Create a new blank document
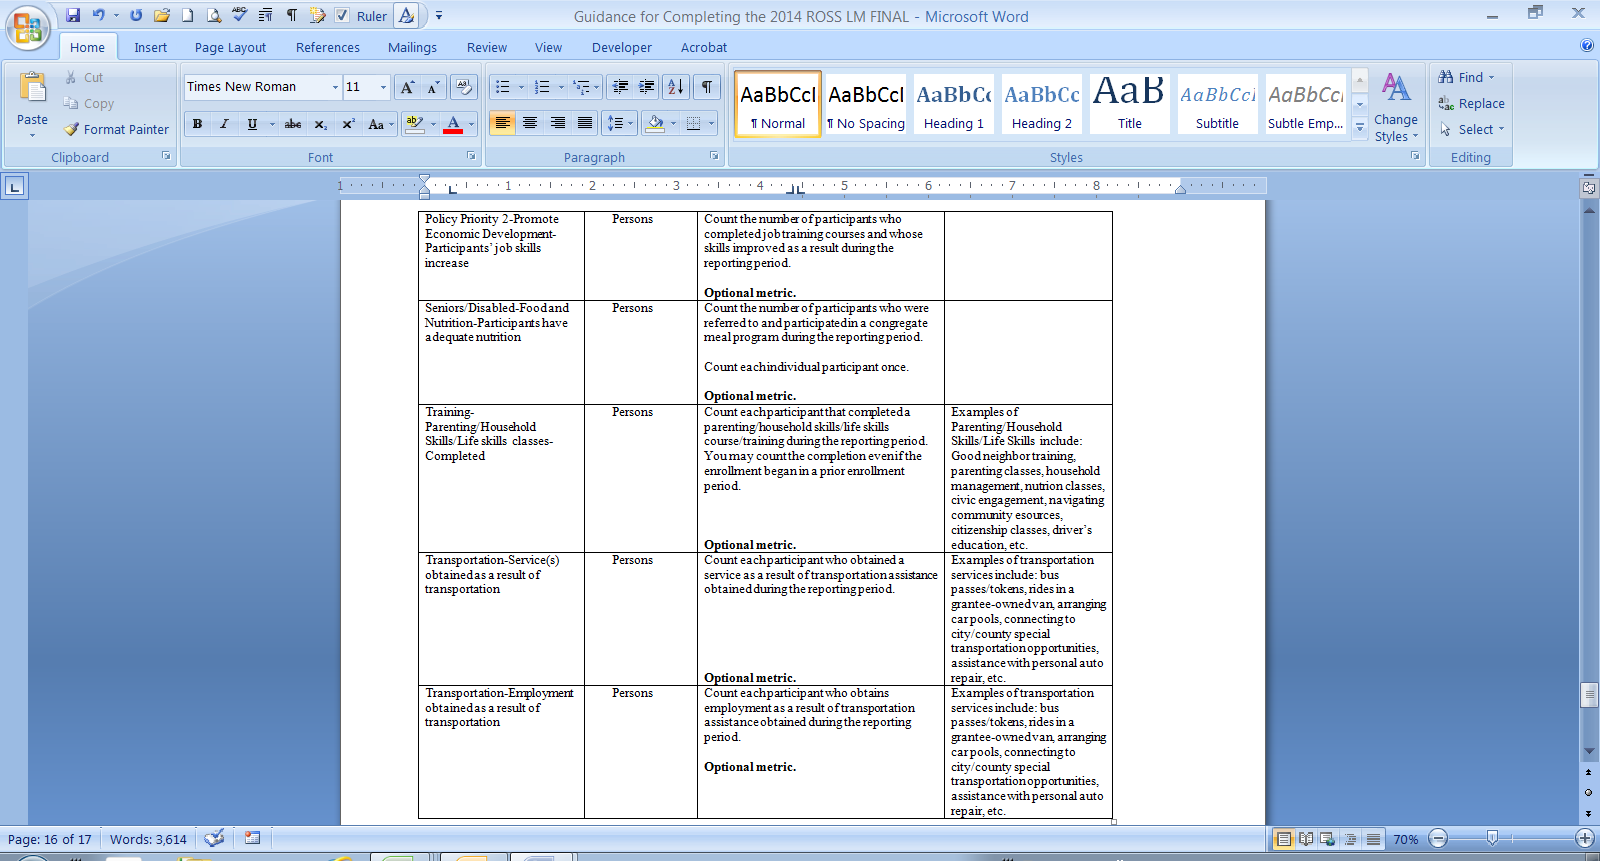The height and width of the screenshot is (861, 1600). point(187,15)
